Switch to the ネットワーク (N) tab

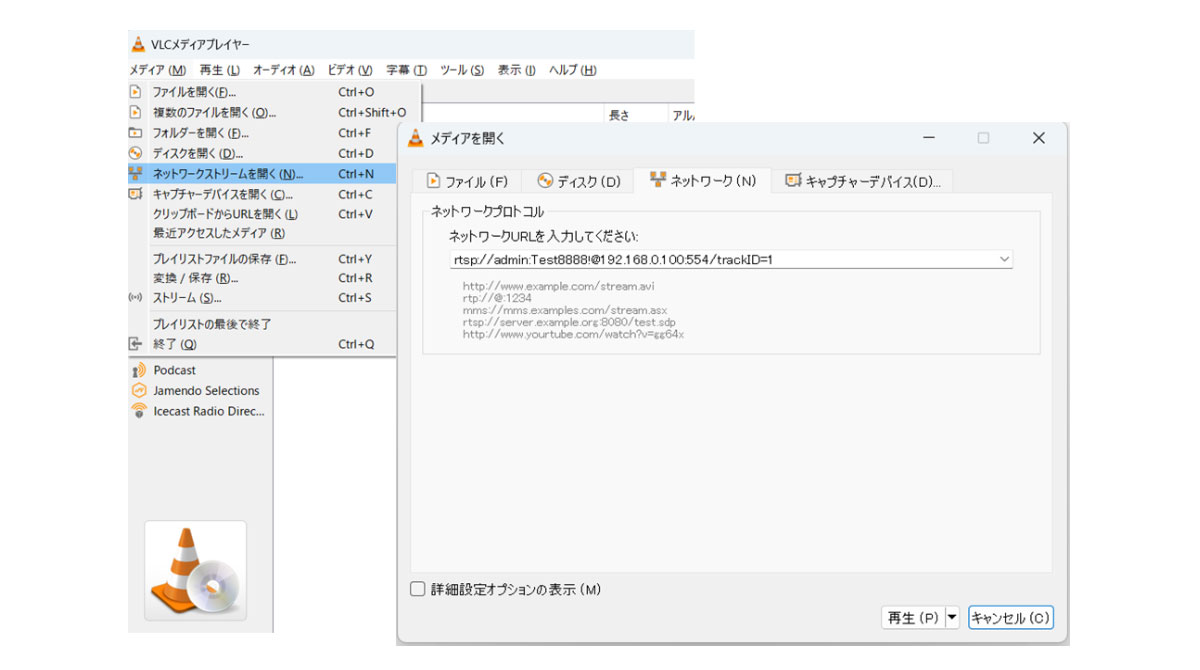pyautogui.click(x=703, y=180)
